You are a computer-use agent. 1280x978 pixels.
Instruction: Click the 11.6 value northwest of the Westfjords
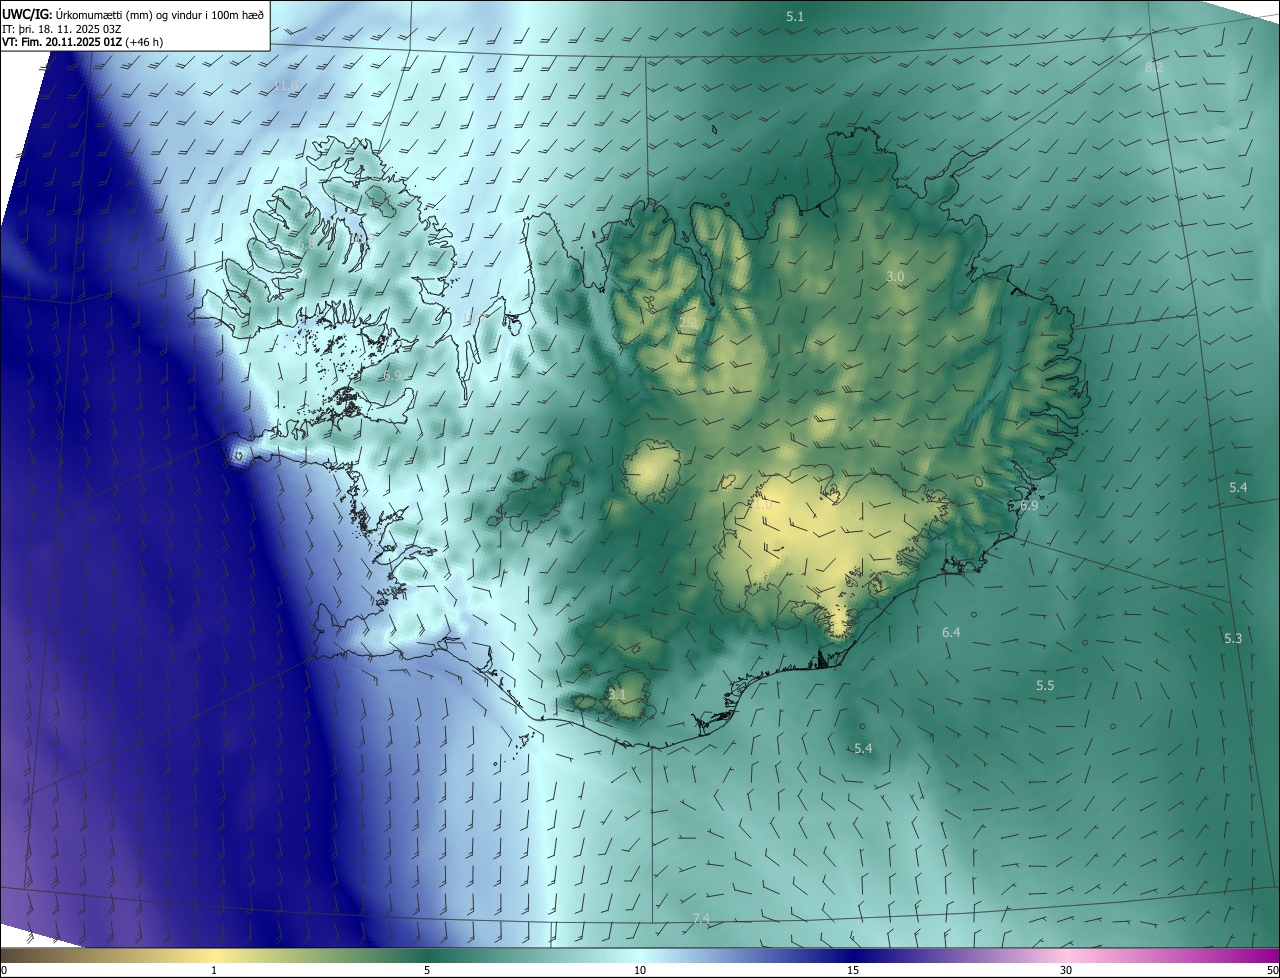click(x=287, y=86)
